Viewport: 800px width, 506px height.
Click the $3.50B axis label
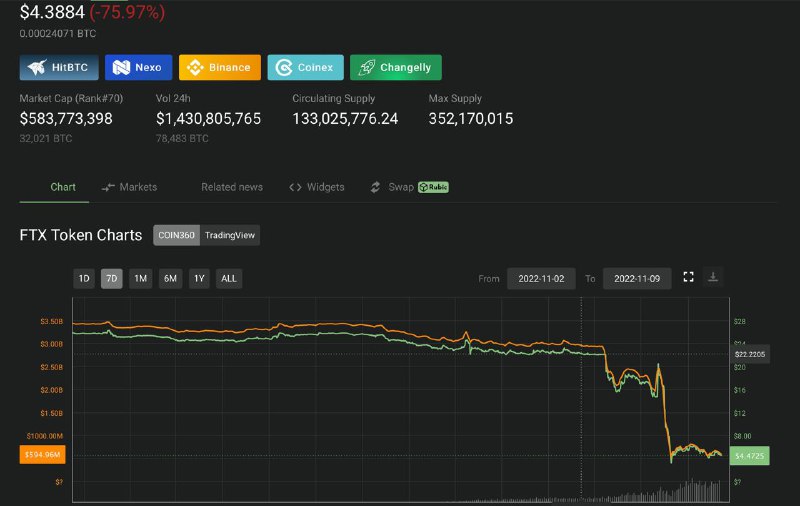(x=52, y=321)
